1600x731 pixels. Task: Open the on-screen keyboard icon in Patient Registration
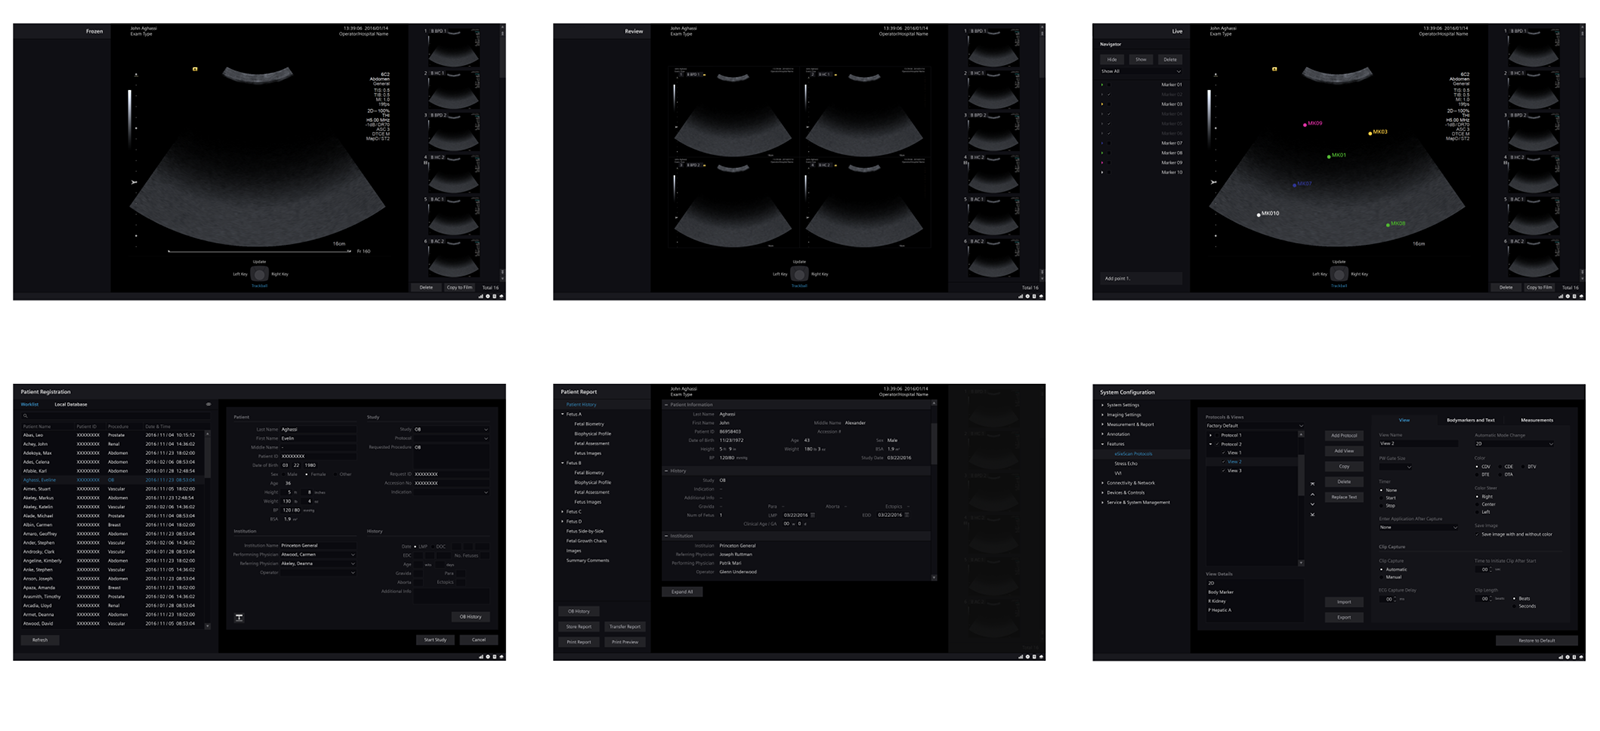(x=239, y=617)
